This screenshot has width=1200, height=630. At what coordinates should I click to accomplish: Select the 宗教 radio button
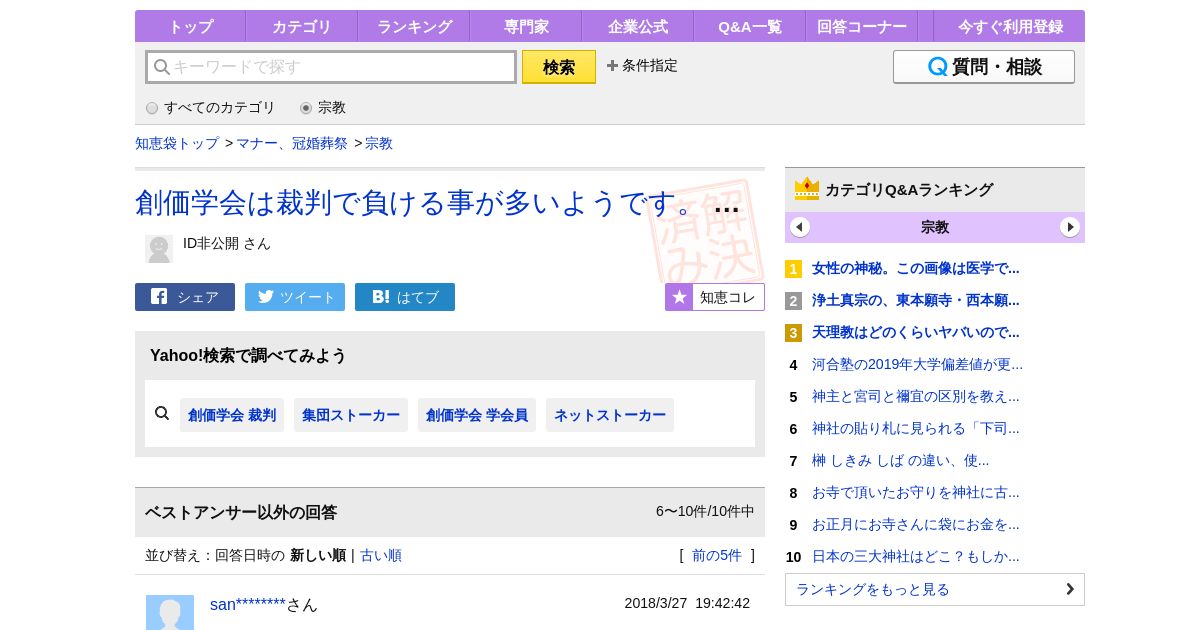306,108
